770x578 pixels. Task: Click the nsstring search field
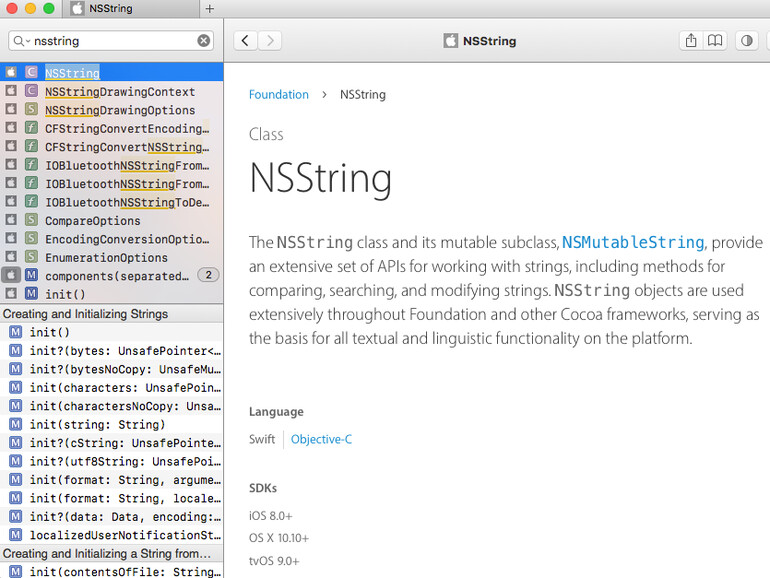coord(111,41)
